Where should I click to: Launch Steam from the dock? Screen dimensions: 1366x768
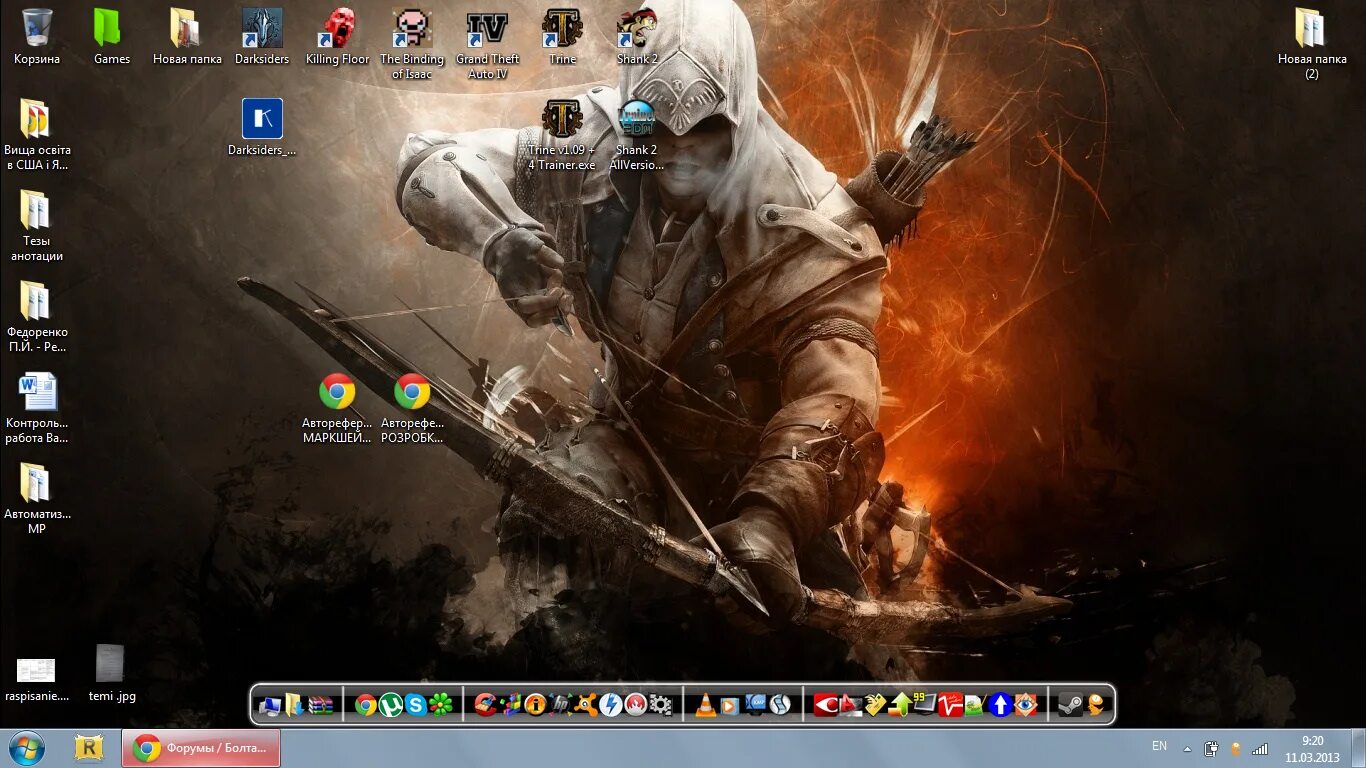tap(1070, 705)
